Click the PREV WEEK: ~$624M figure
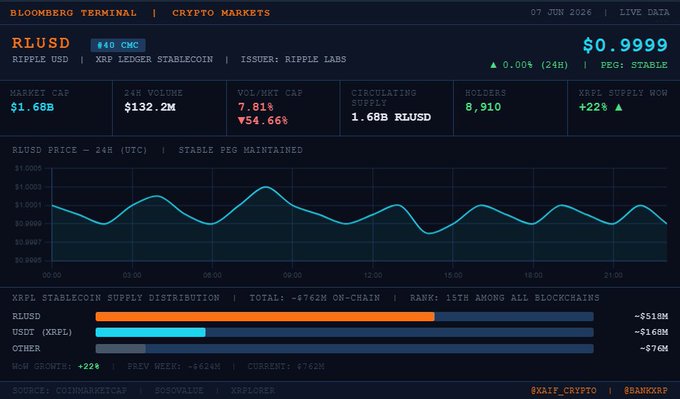 tap(173, 366)
